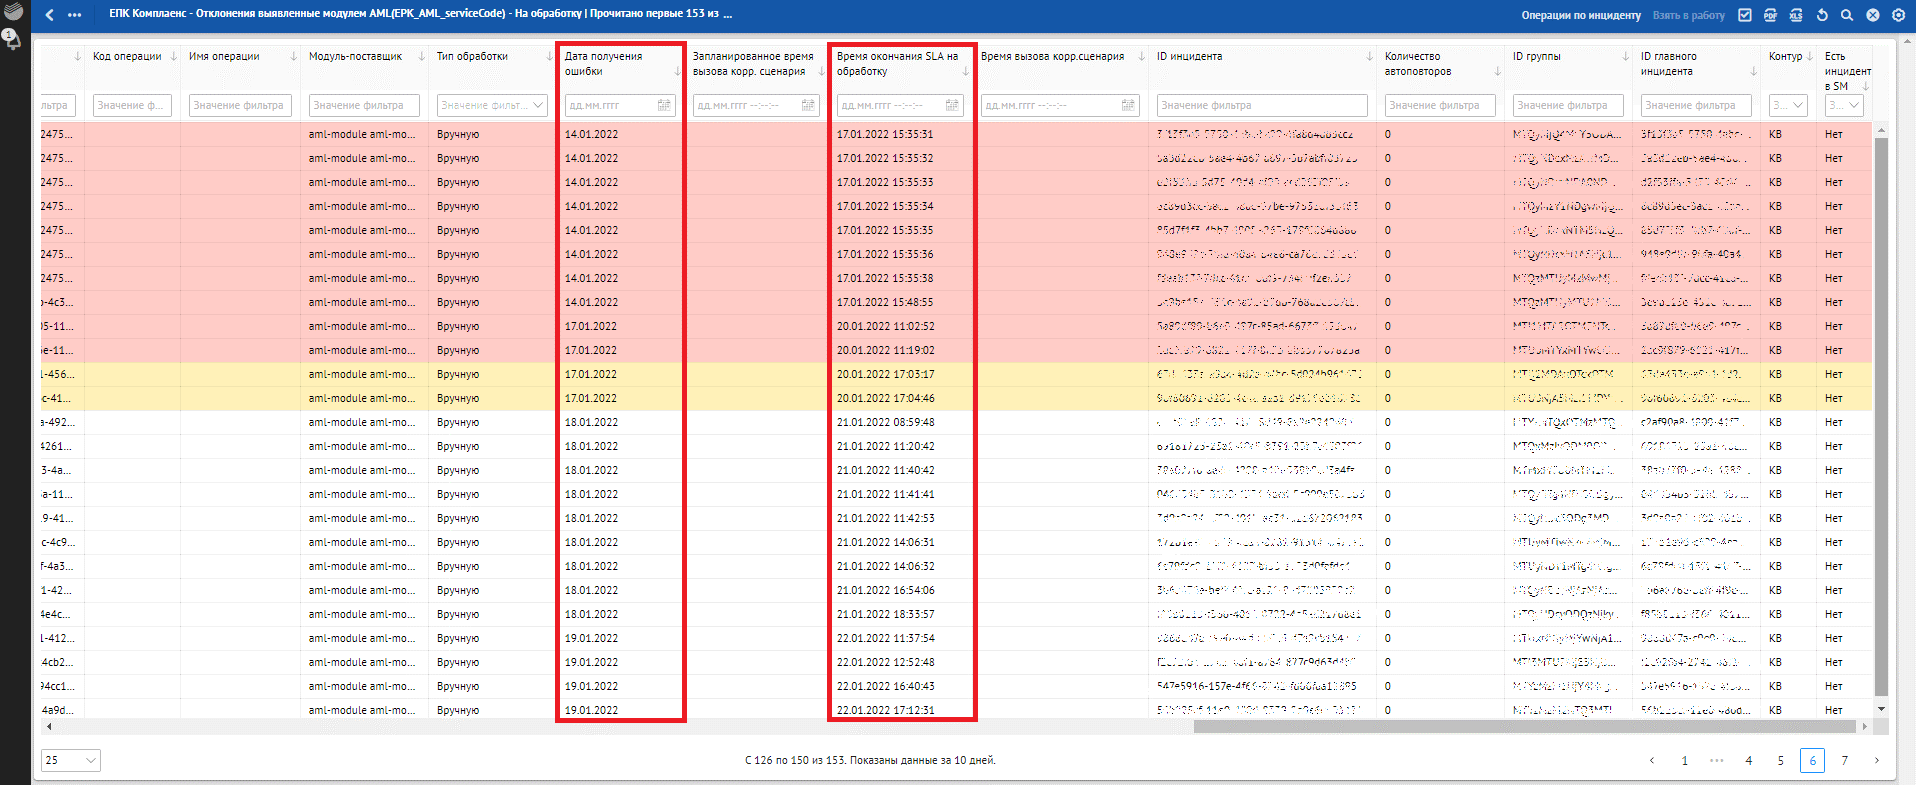The image size is (1916, 785).
Task: Open the rows-per-page dropdown showing 25
Action: [71, 760]
